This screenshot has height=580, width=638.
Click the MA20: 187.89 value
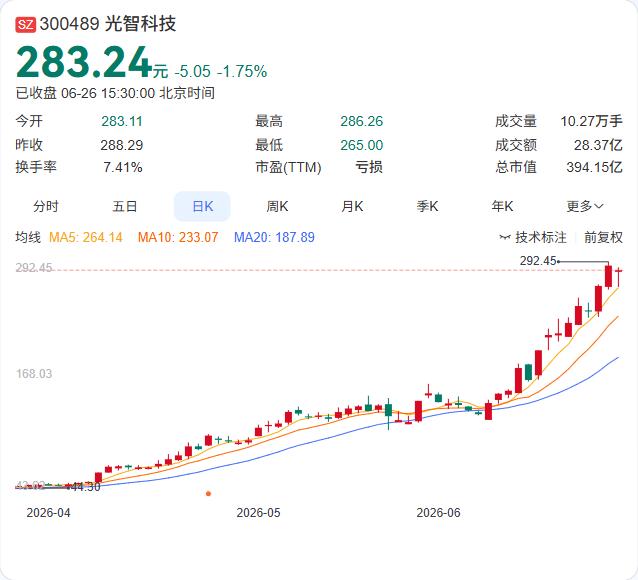click(x=274, y=237)
